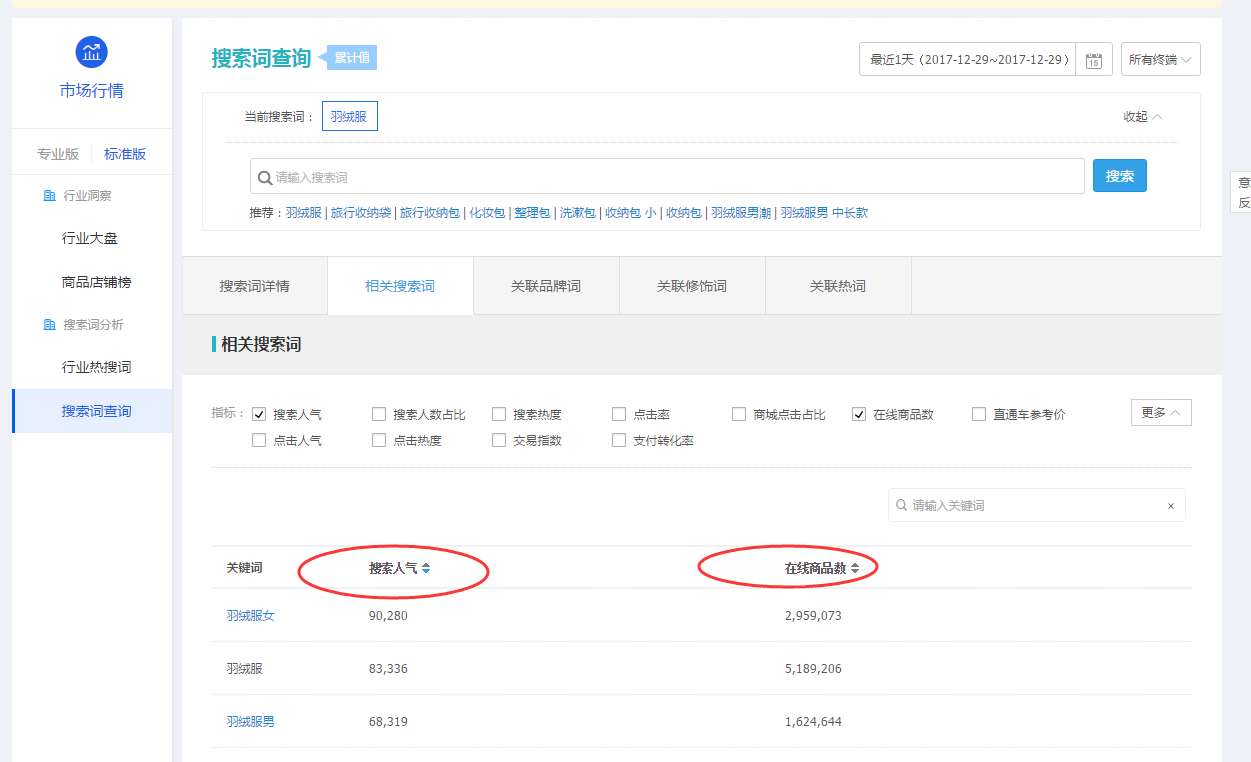Sort by 在线商品数 arrow icon
This screenshot has width=1251, height=762.
[855, 568]
